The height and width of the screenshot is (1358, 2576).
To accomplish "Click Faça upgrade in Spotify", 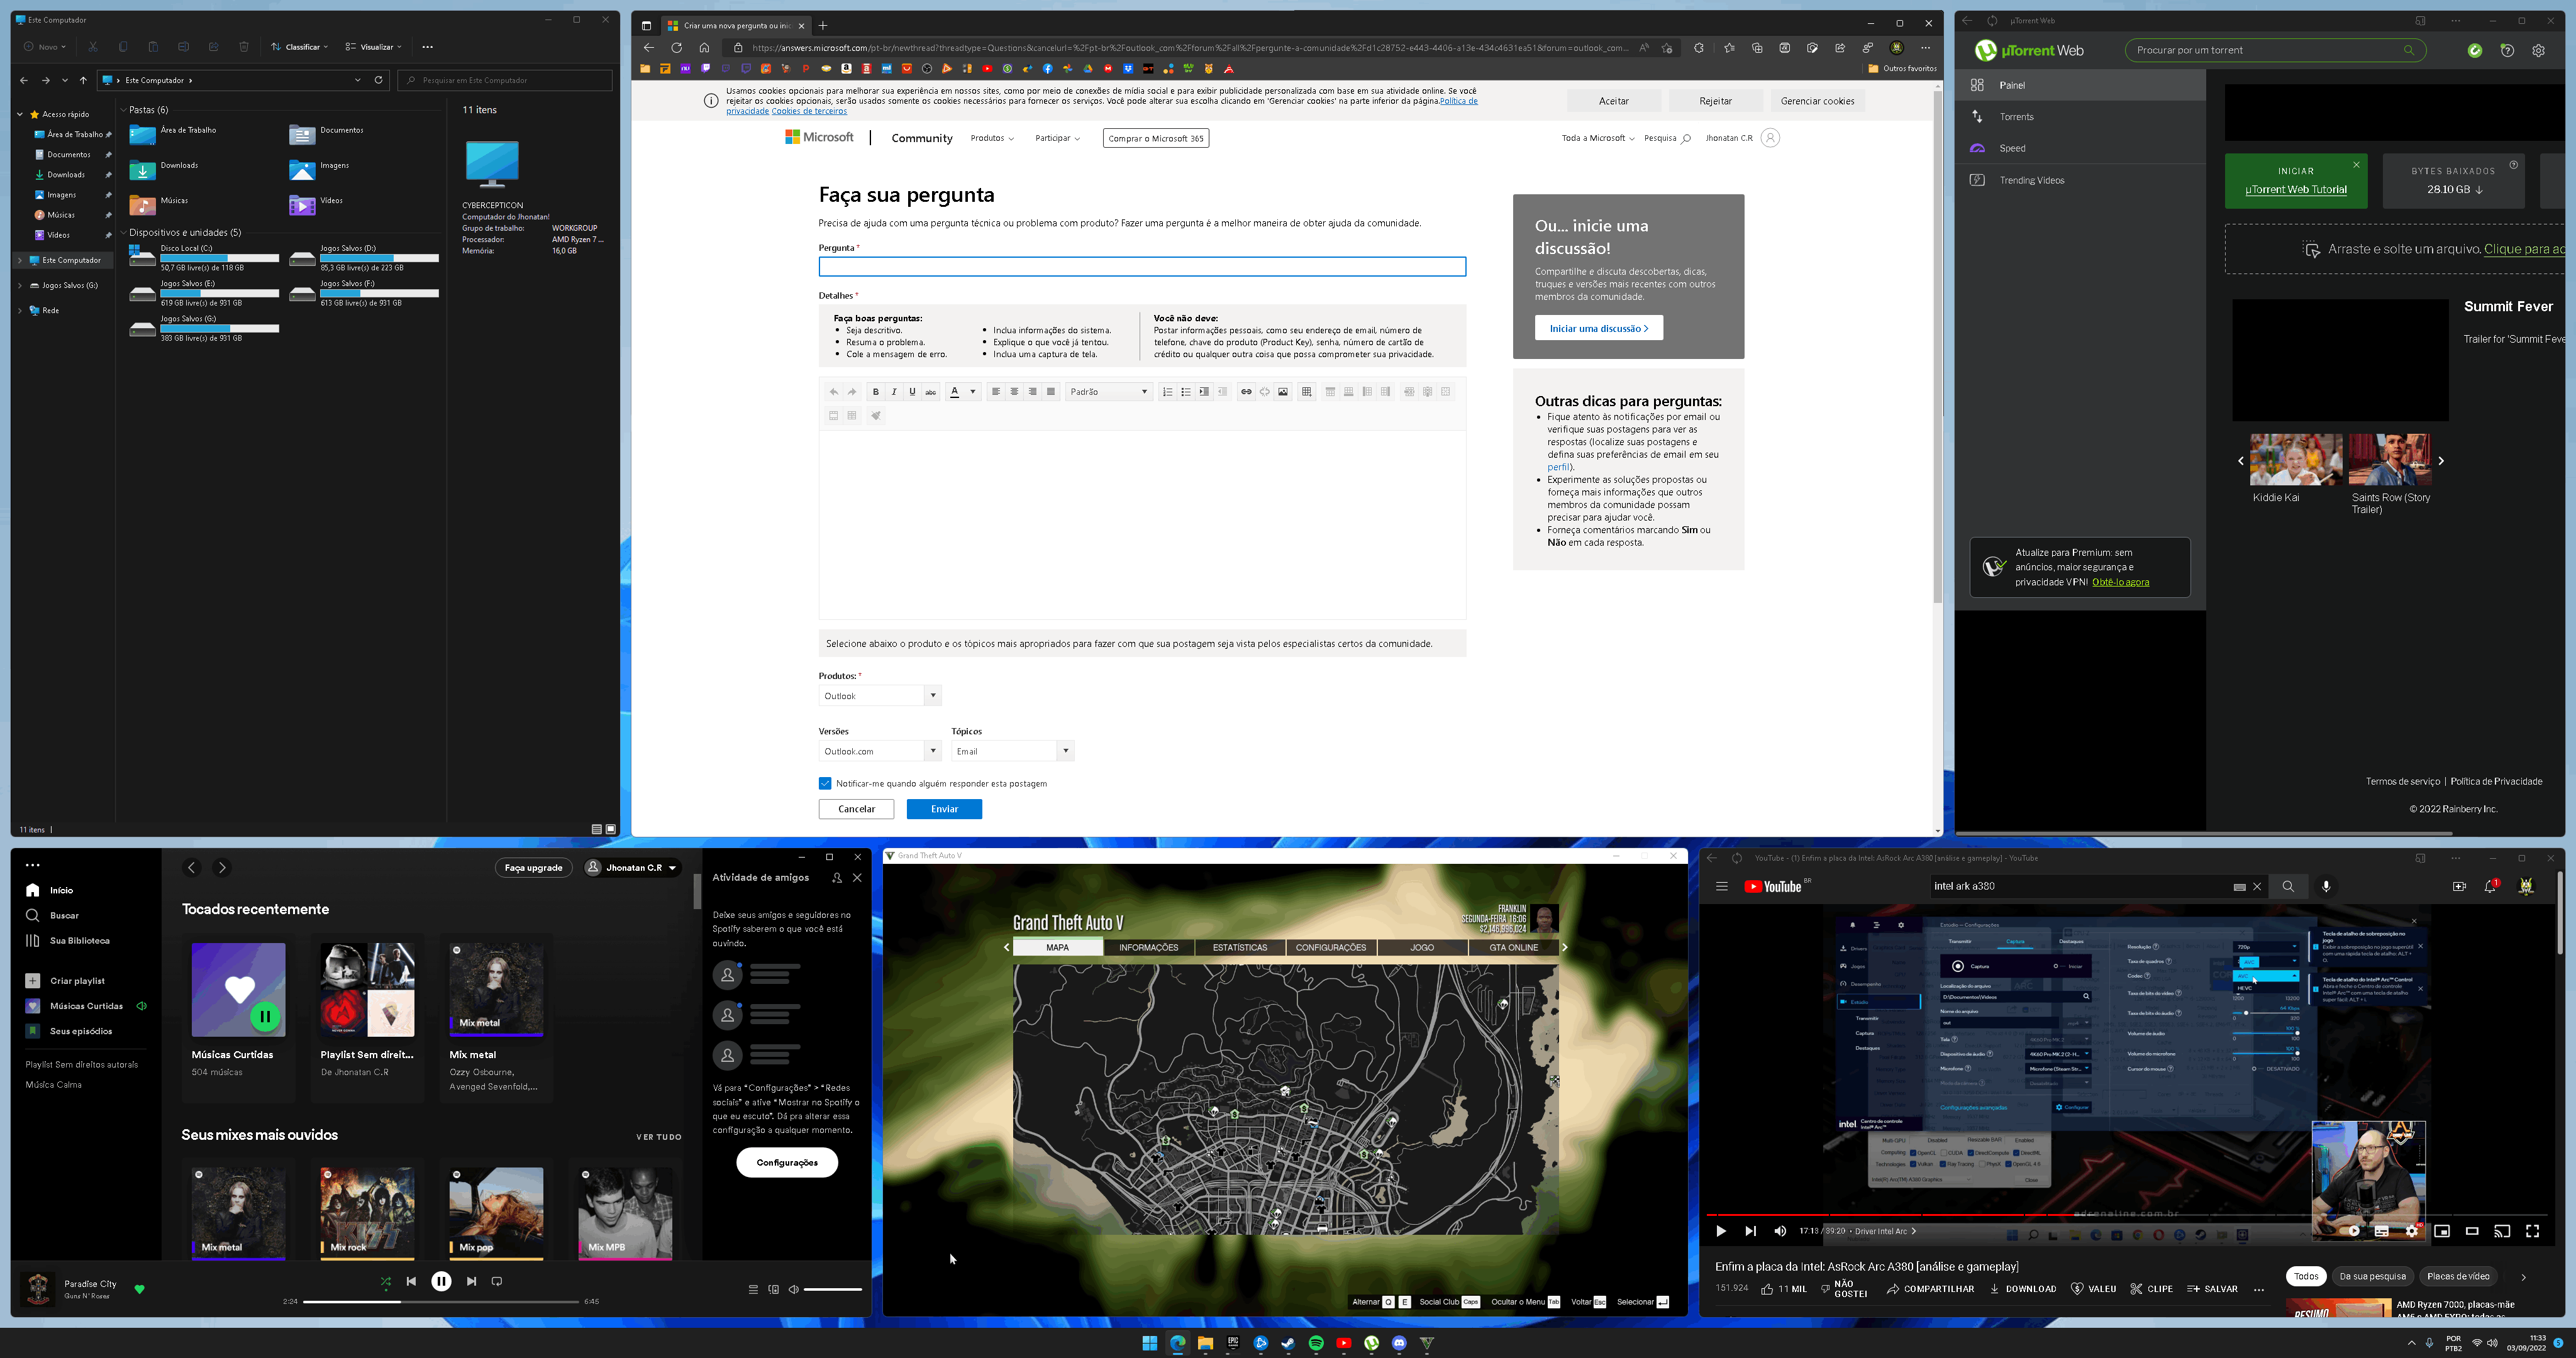I will click(x=533, y=867).
